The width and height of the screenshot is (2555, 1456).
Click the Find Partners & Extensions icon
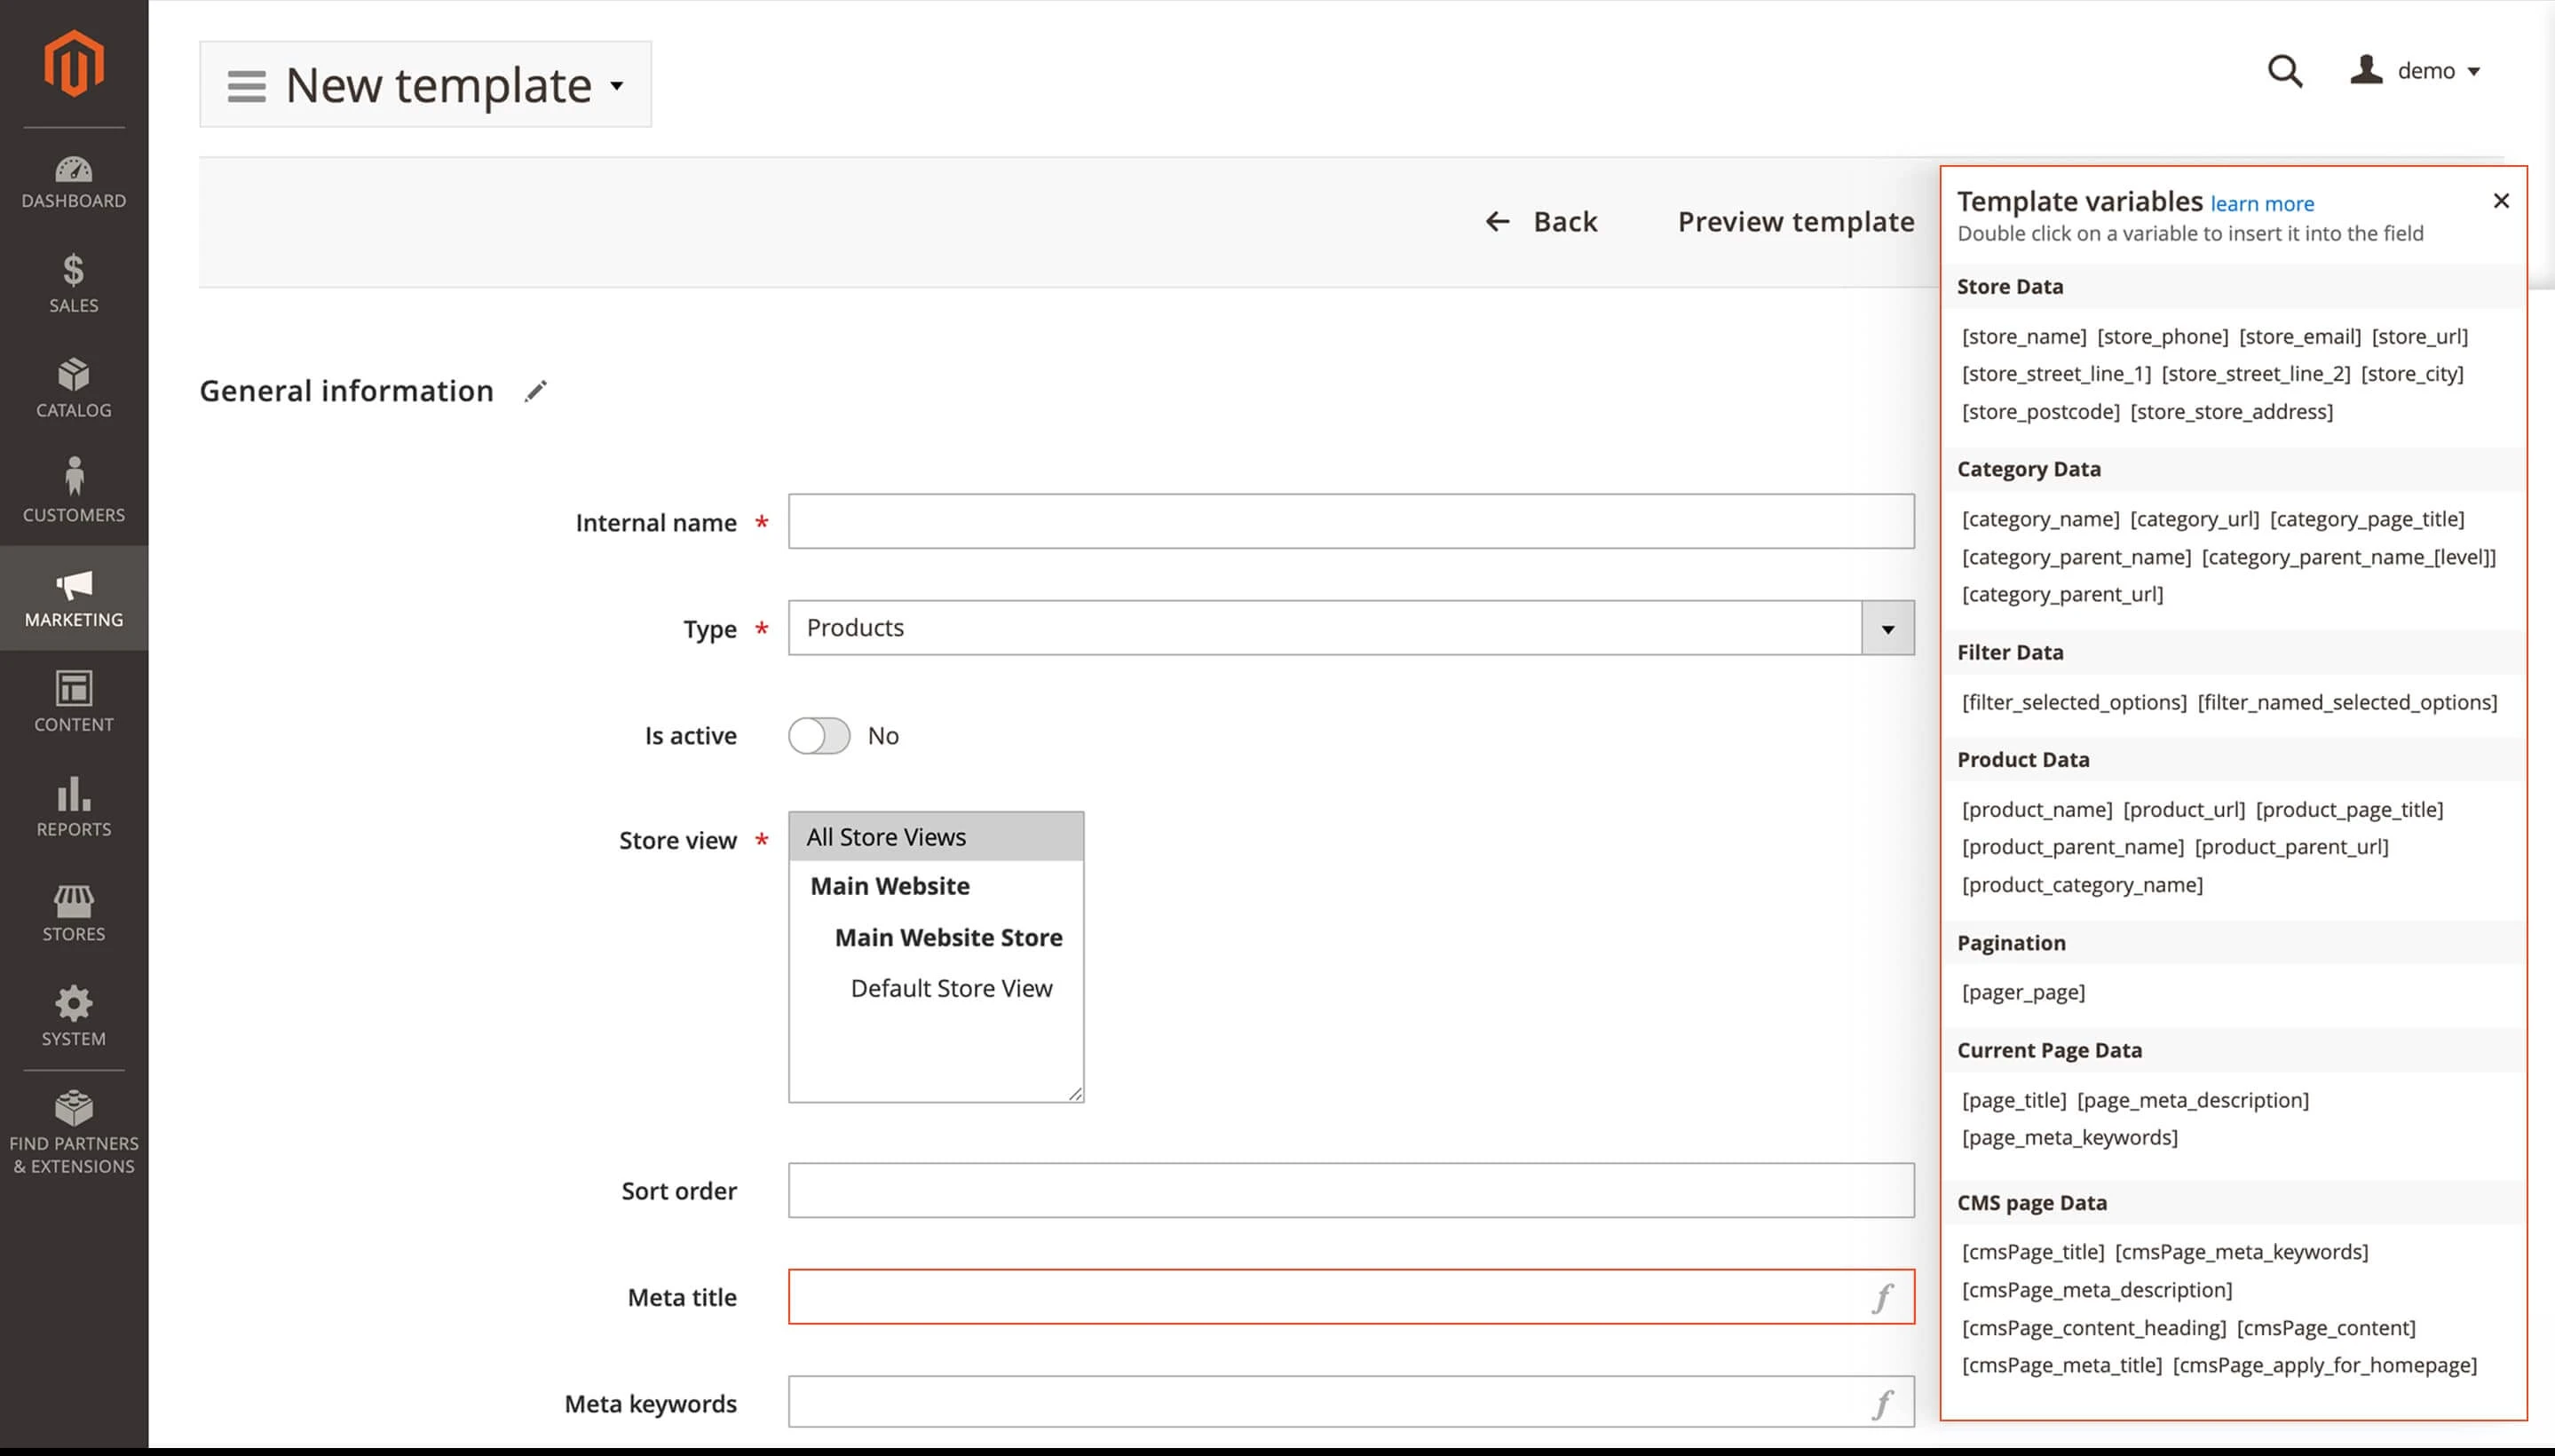tap(73, 1125)
